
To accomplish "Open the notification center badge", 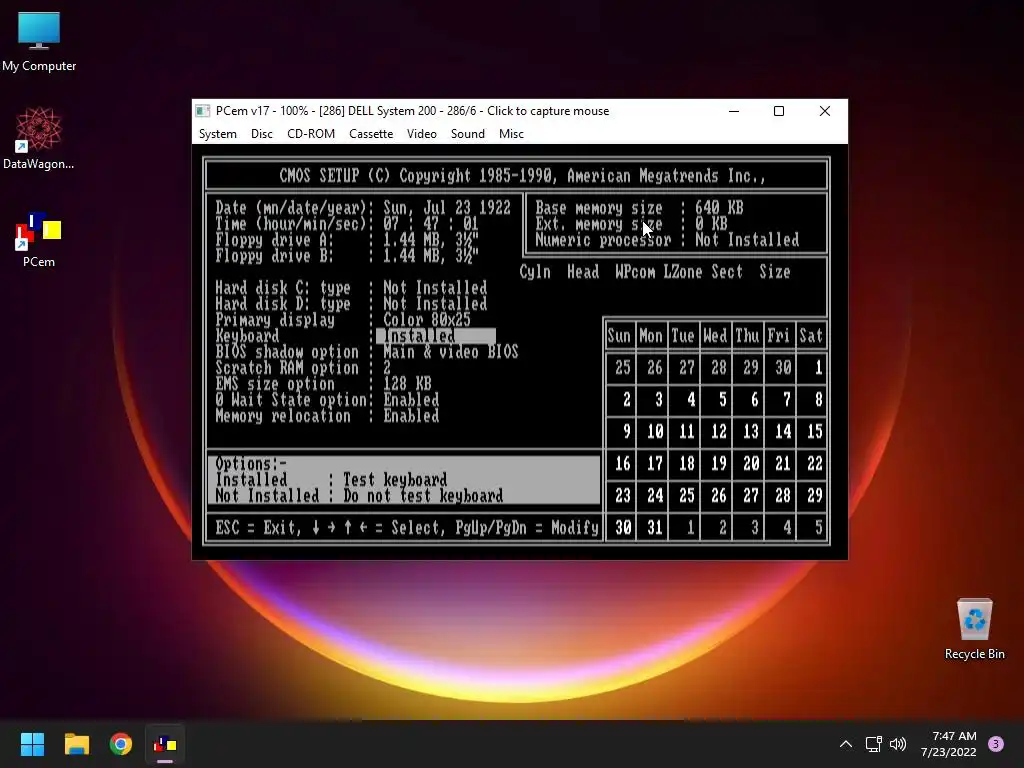I will click(996, 744).
